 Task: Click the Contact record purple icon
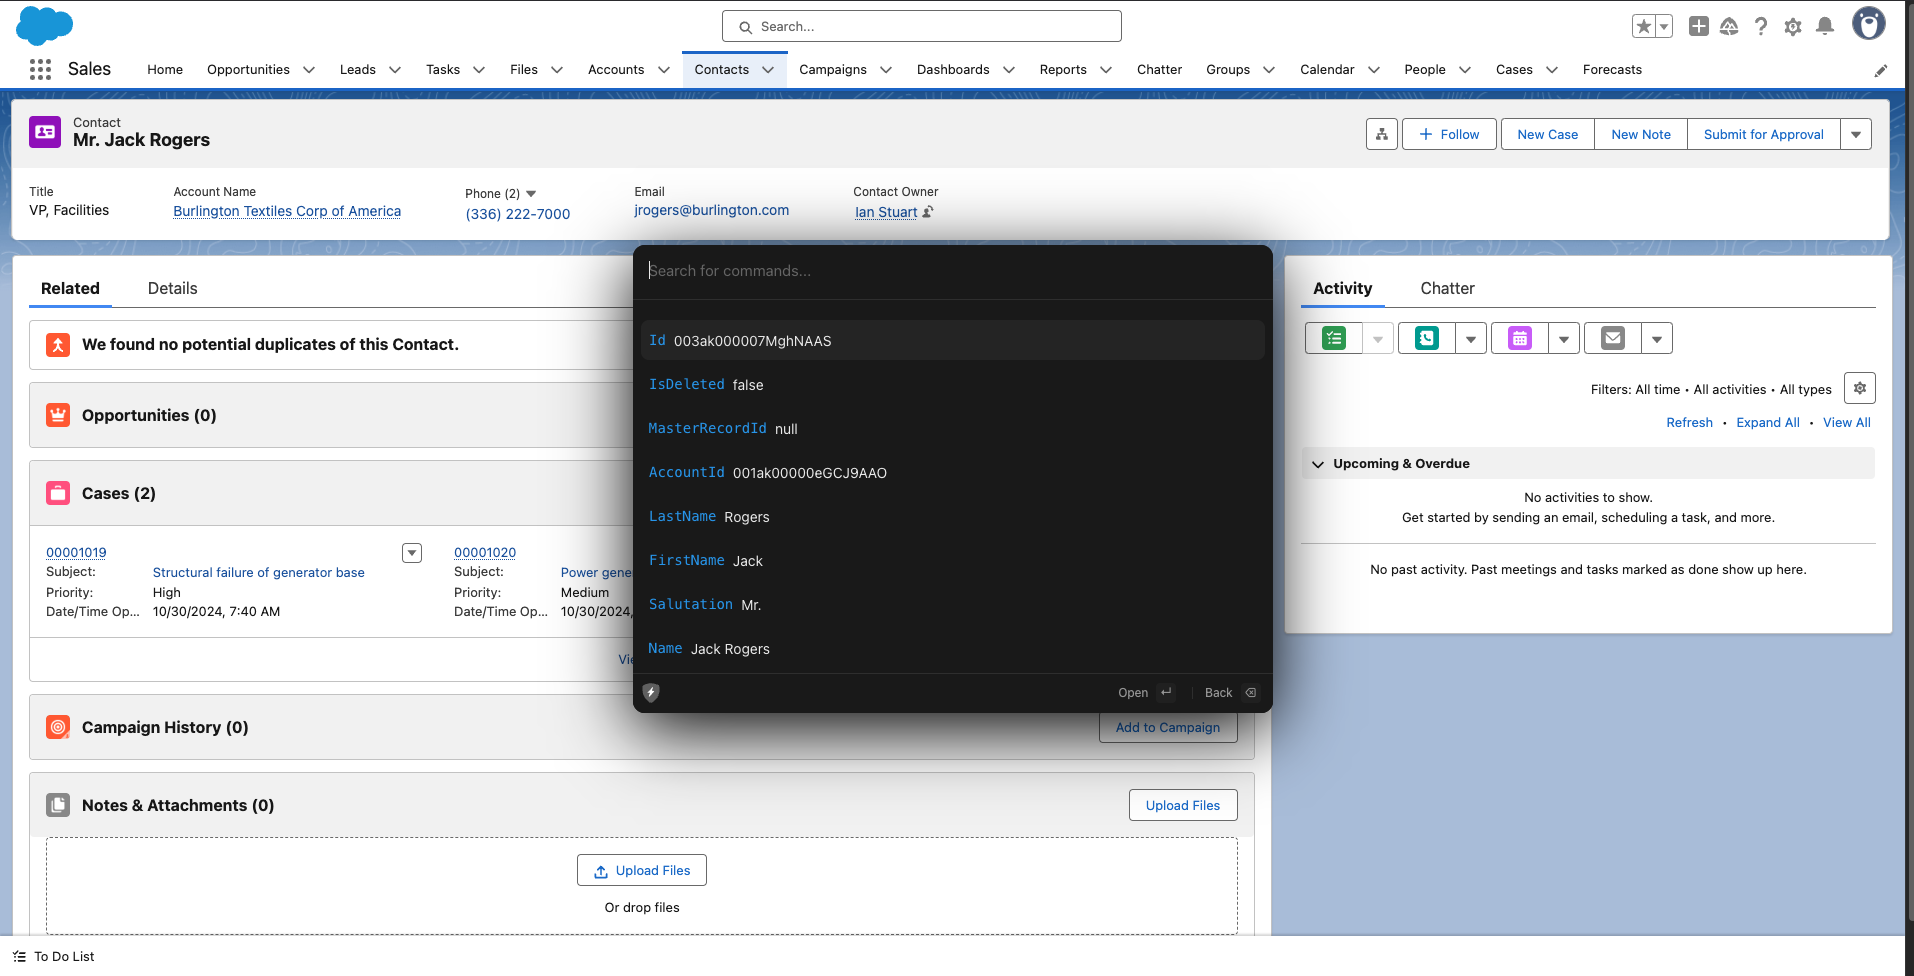click(45, 132)
